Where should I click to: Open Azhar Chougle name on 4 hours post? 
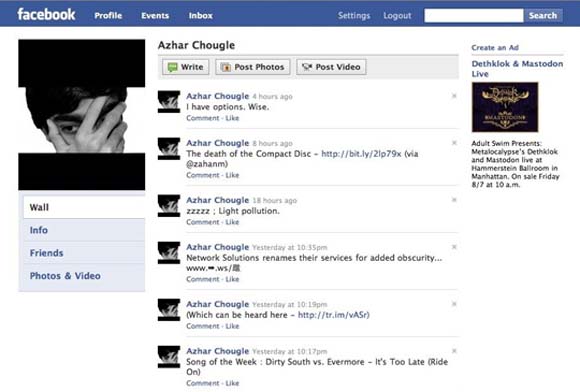click(x=218, y=96)
